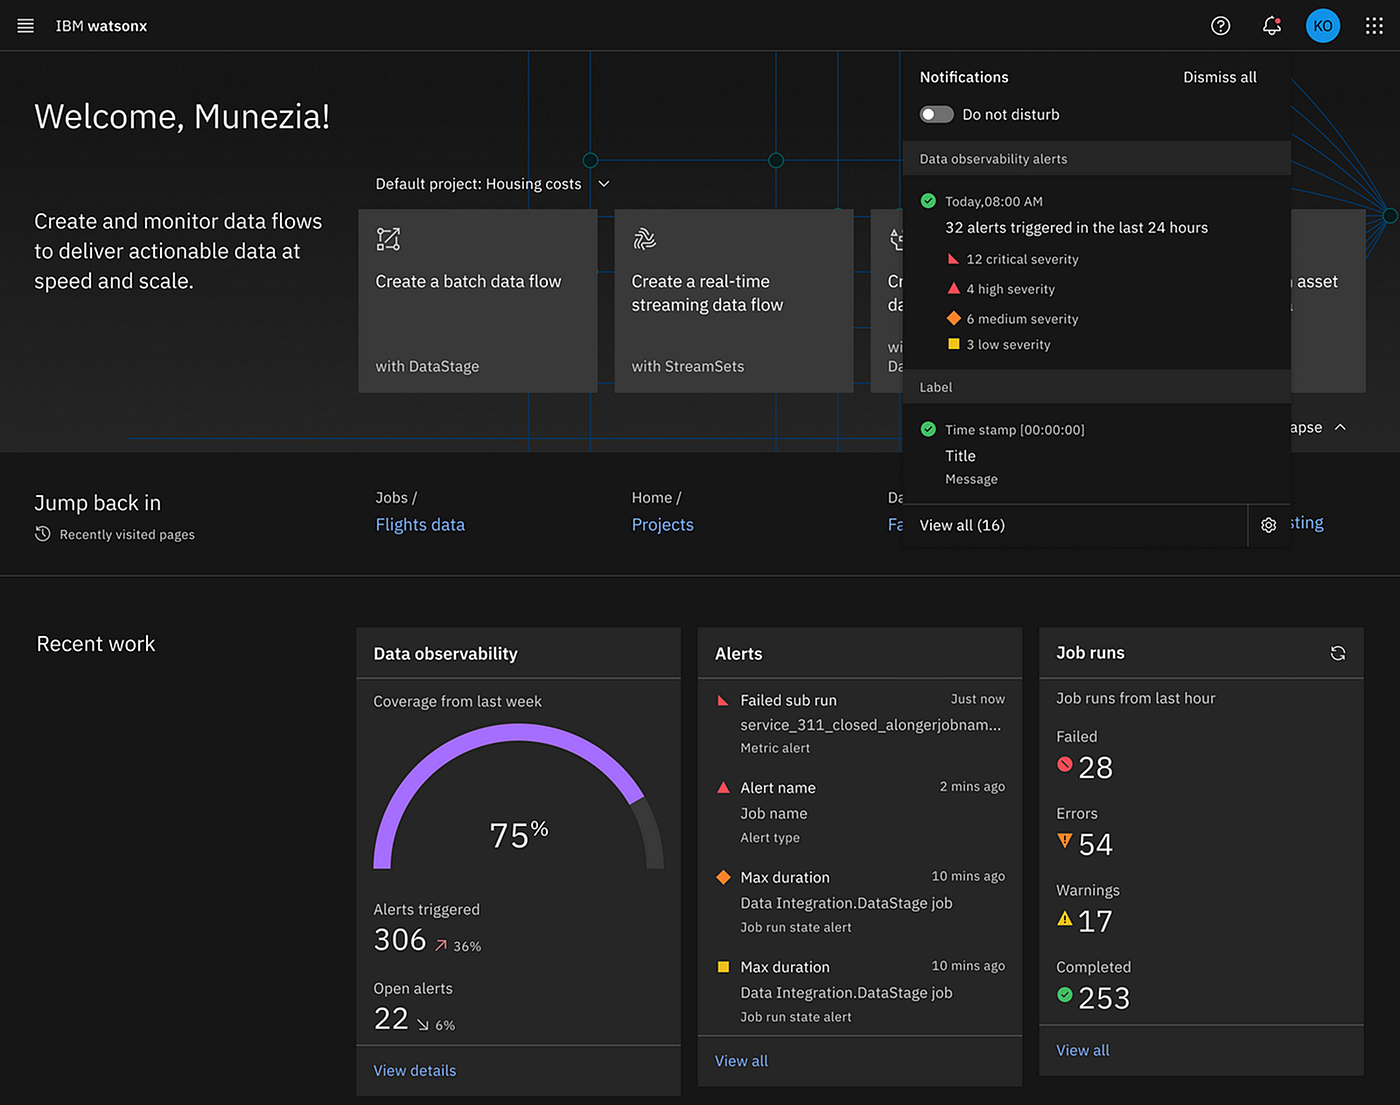This screenshot has height=1105, width=1400.
Task: Click the Data observability alerts header
Action: 1097,159
